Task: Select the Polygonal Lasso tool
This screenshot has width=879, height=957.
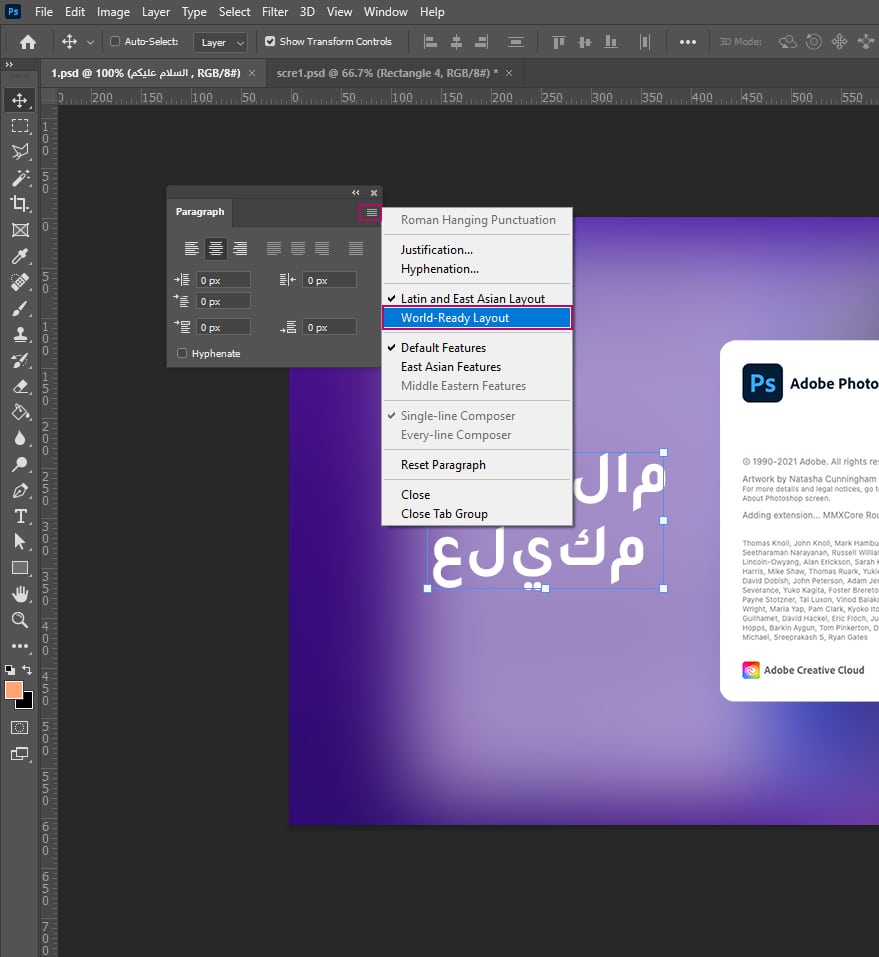Action: click(x=20, y=151)
